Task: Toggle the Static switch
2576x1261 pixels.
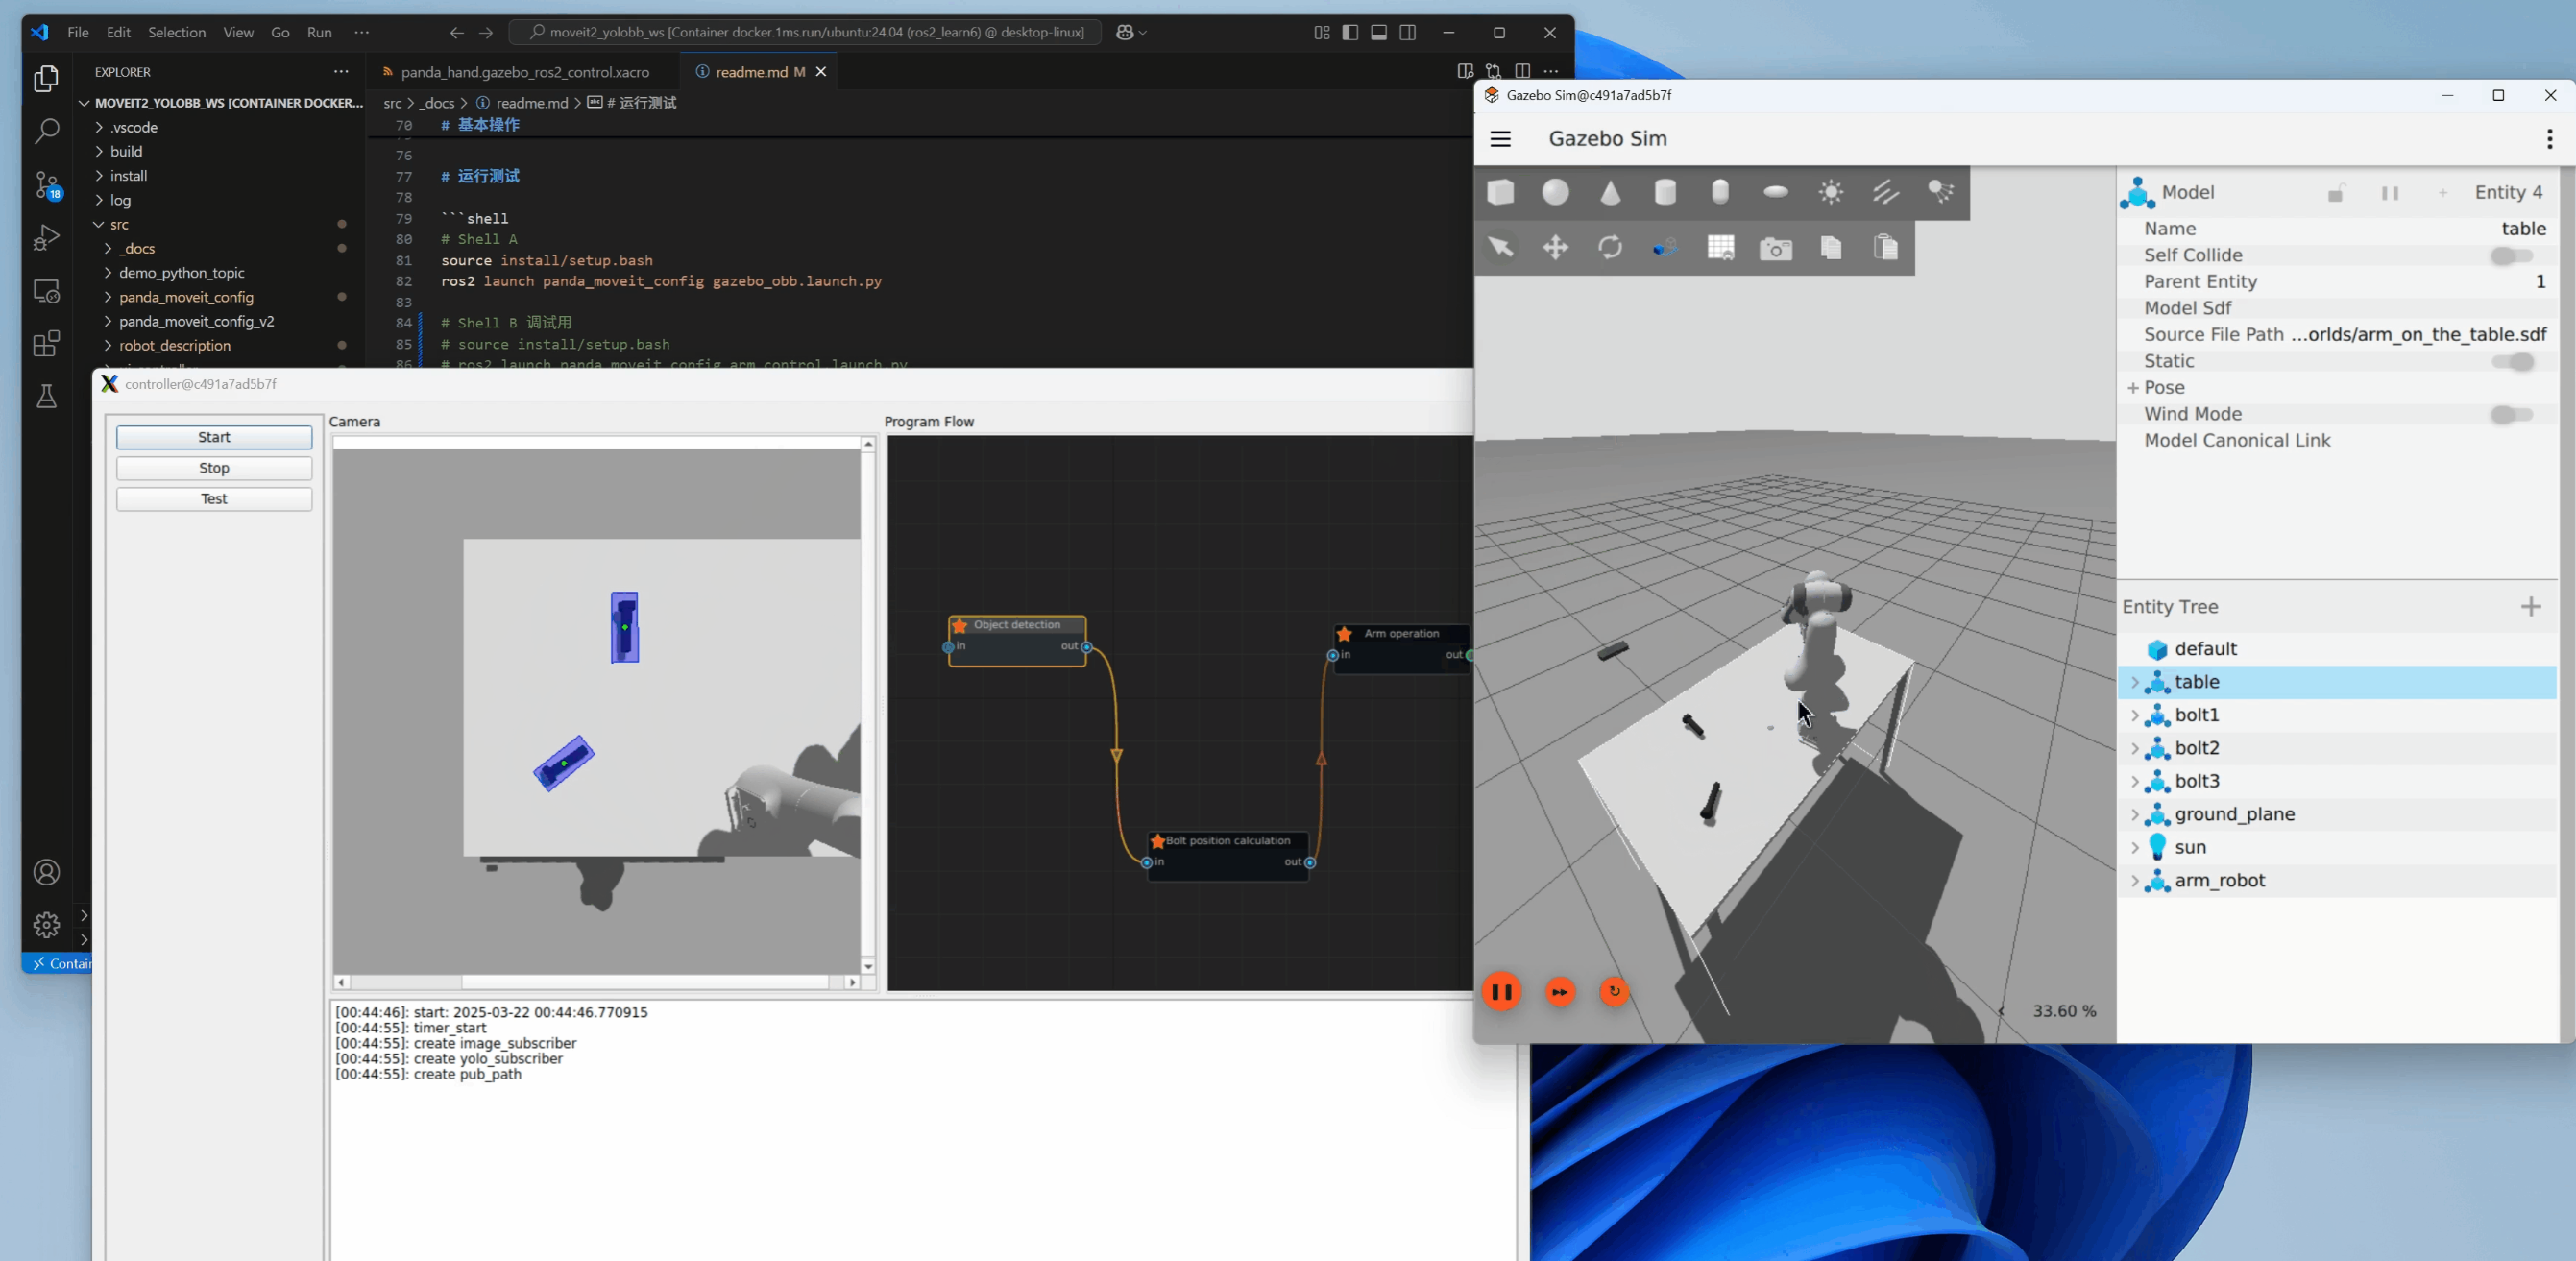Action: [x=2511, y=362]
